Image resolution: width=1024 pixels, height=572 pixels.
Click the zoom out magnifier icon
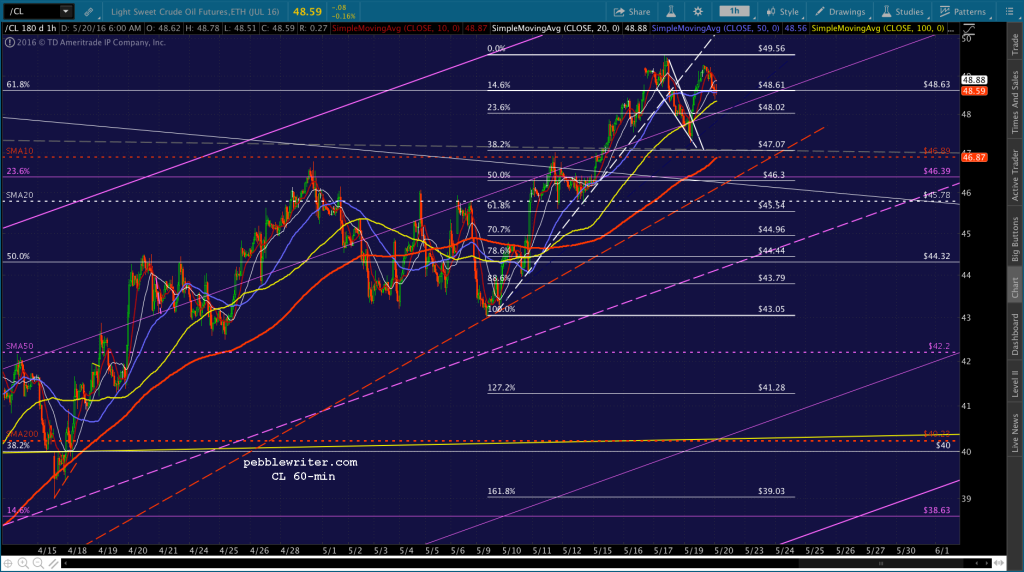point(38,563)
